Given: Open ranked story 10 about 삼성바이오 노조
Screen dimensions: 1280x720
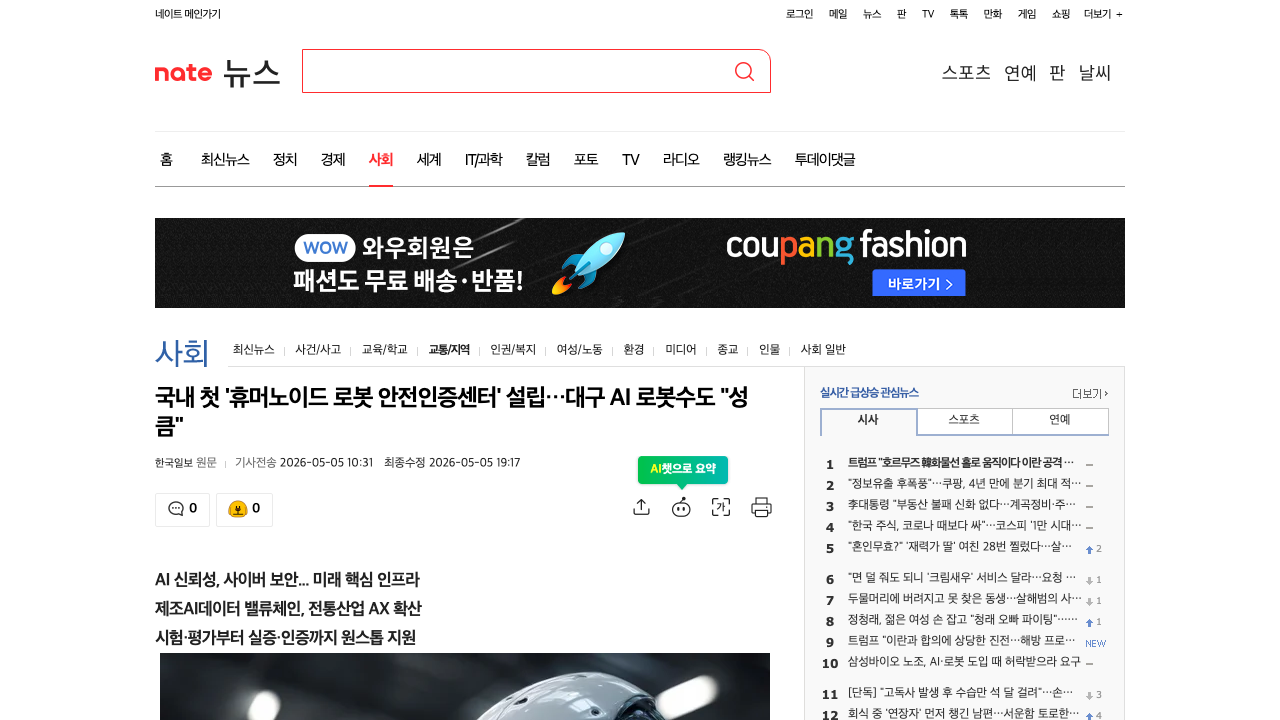Looking at the screenshot, I should [964, 662].
